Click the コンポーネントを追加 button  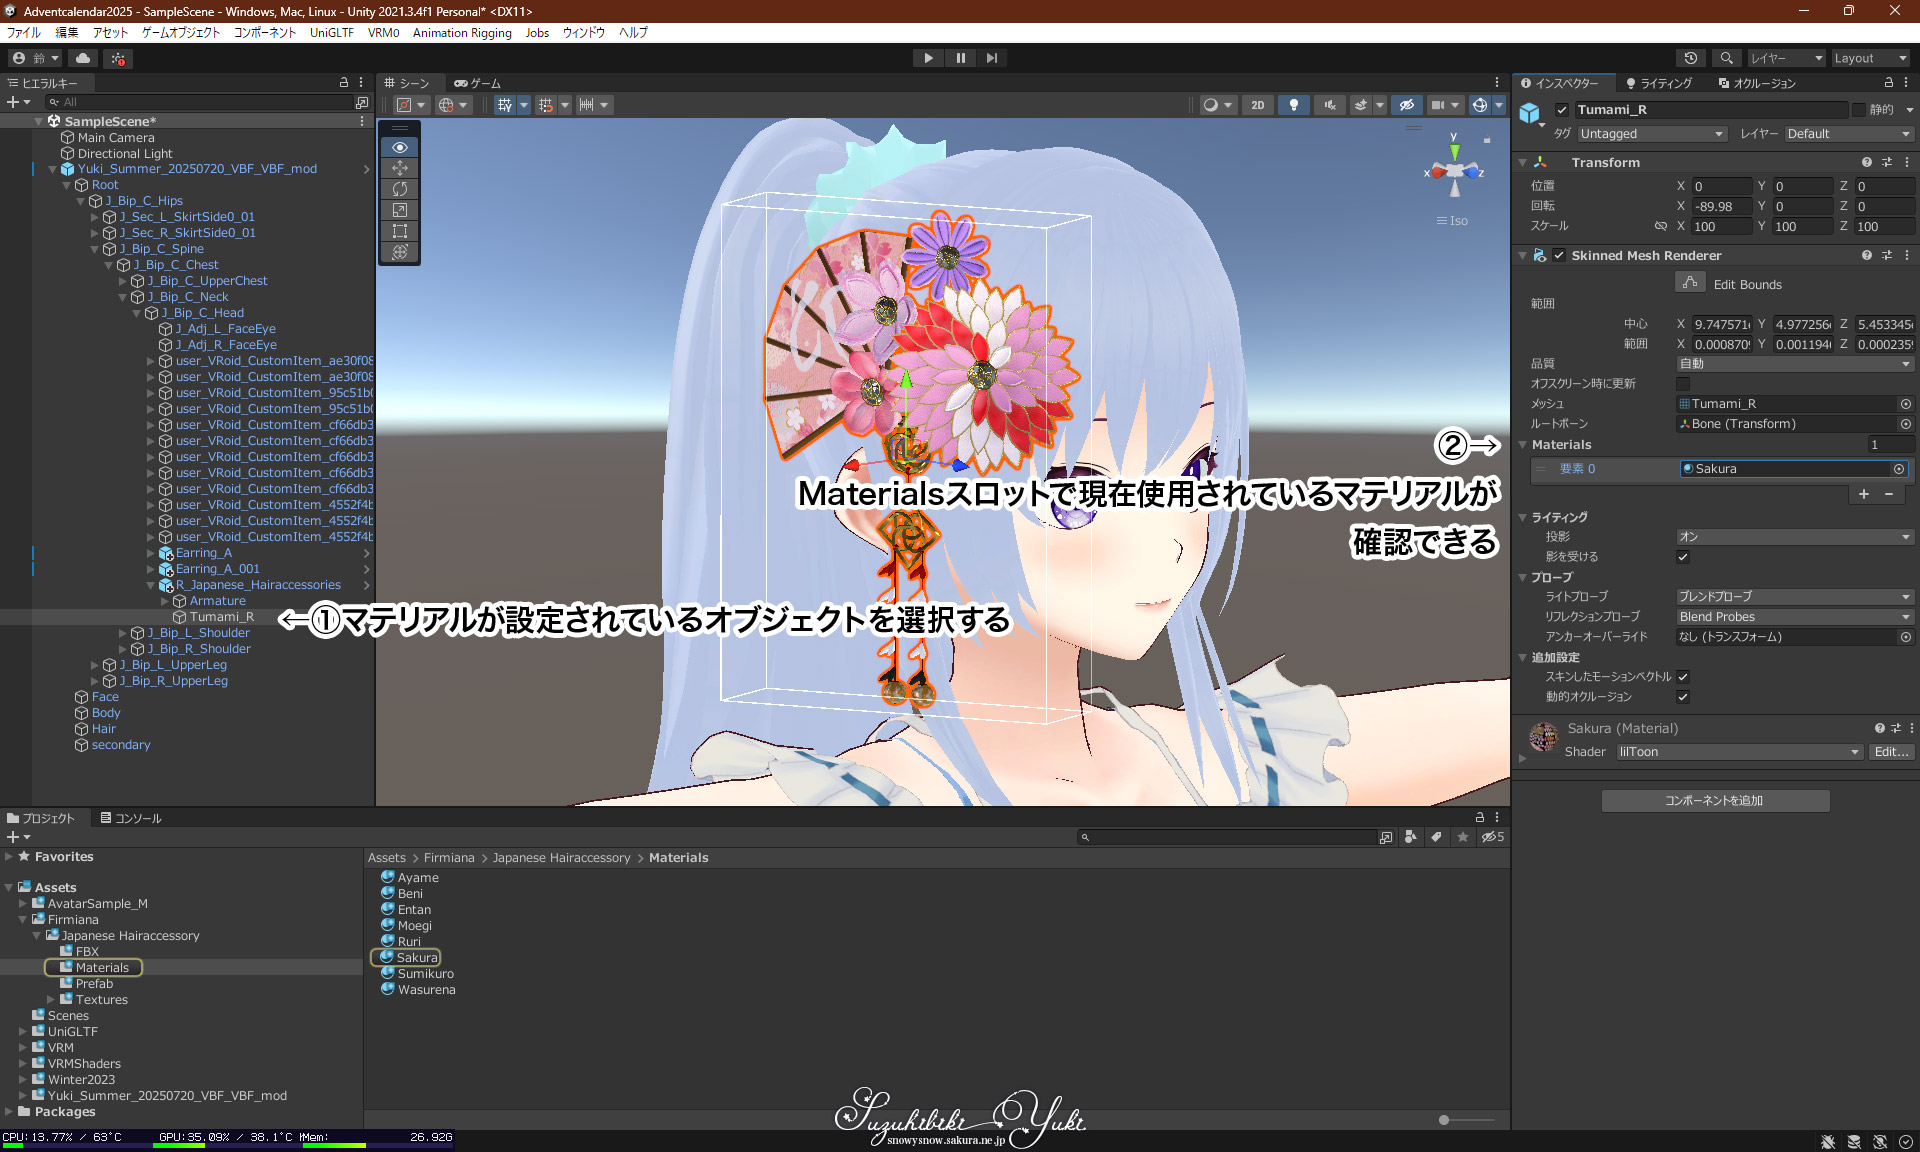[1715, 801]
